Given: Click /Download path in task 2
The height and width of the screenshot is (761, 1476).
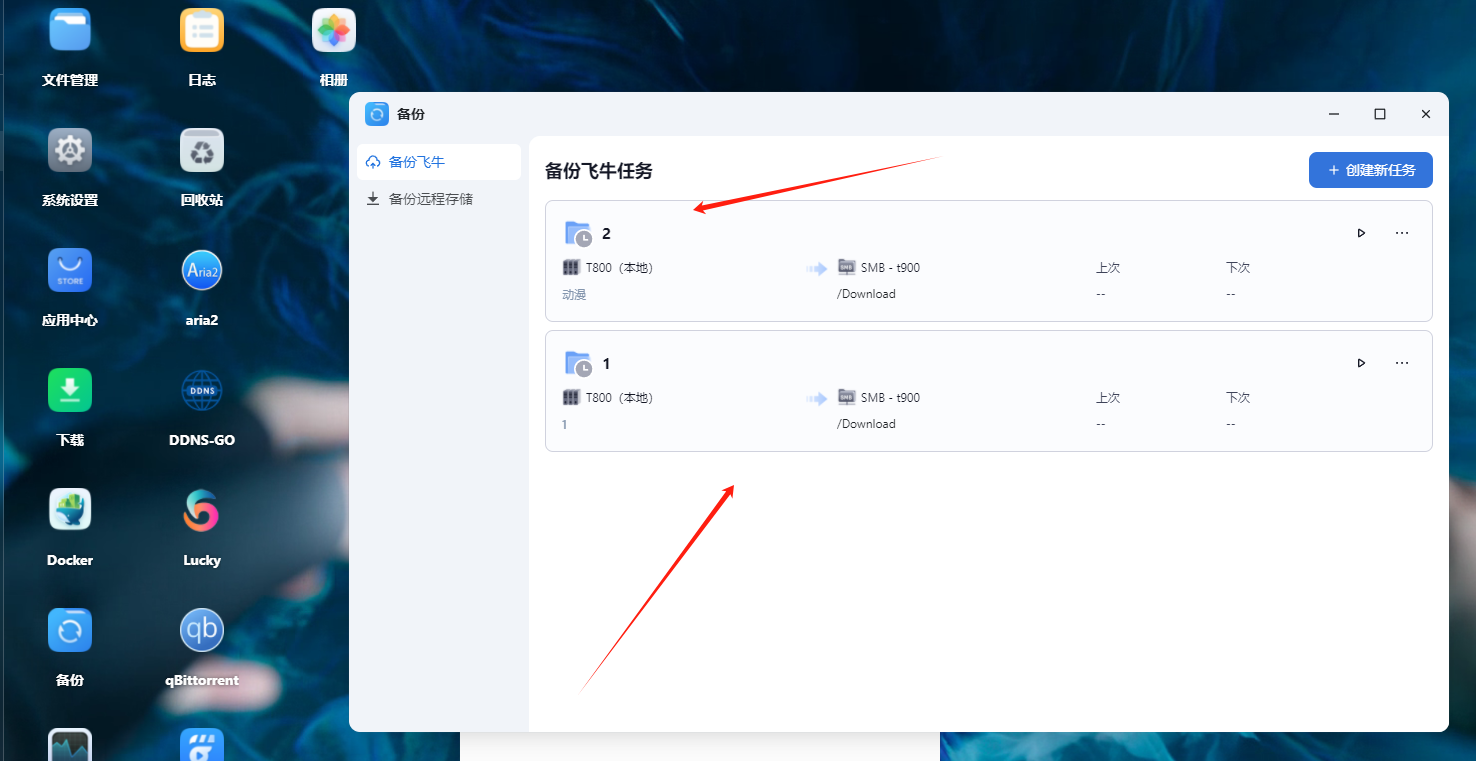Looking at the screenshot, I should pyautogui.click(x=866, y=294).
